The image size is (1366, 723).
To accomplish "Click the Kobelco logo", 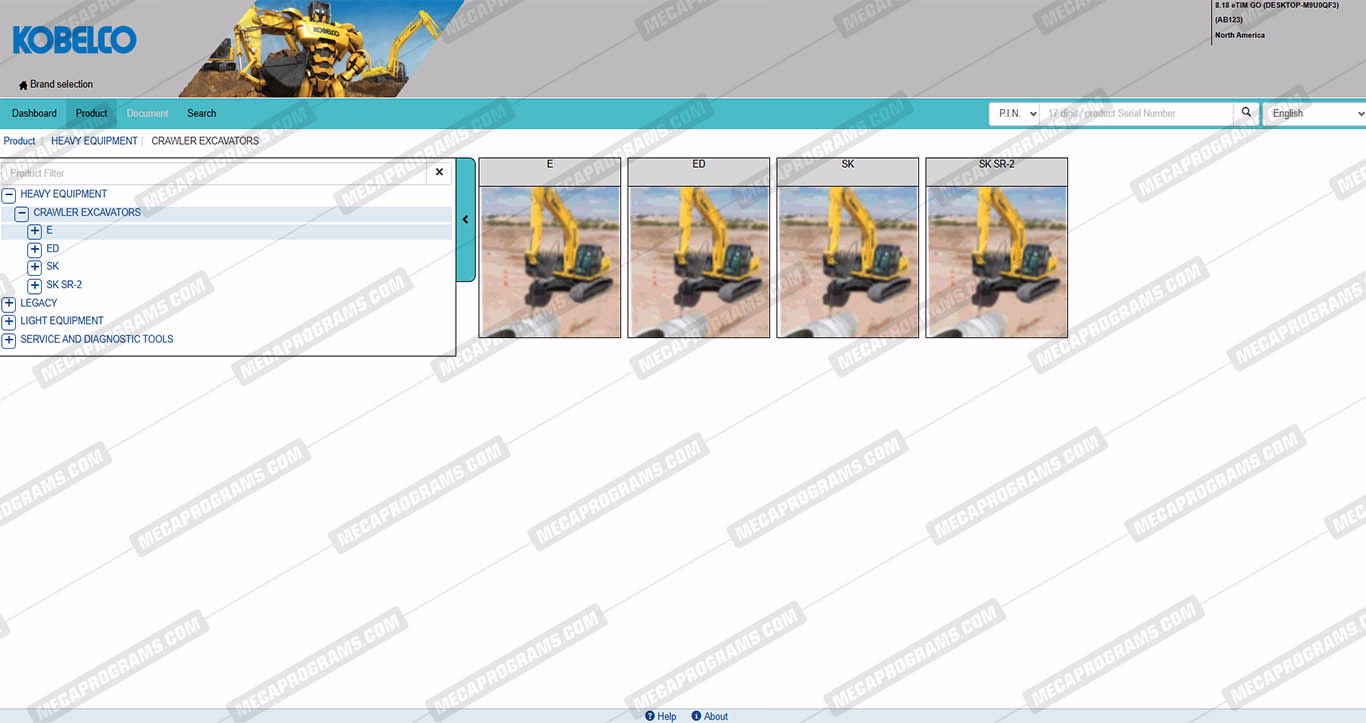I will pyautogui.click(x=74, y=40).
